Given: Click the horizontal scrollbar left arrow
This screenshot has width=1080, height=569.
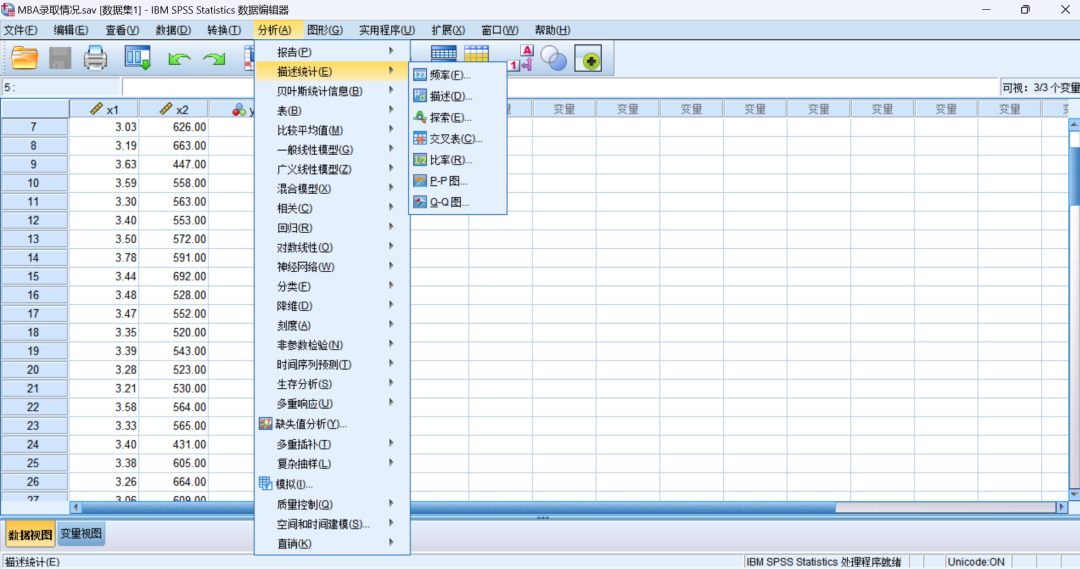Looking at the screenshot, I should tap(76, 508).
